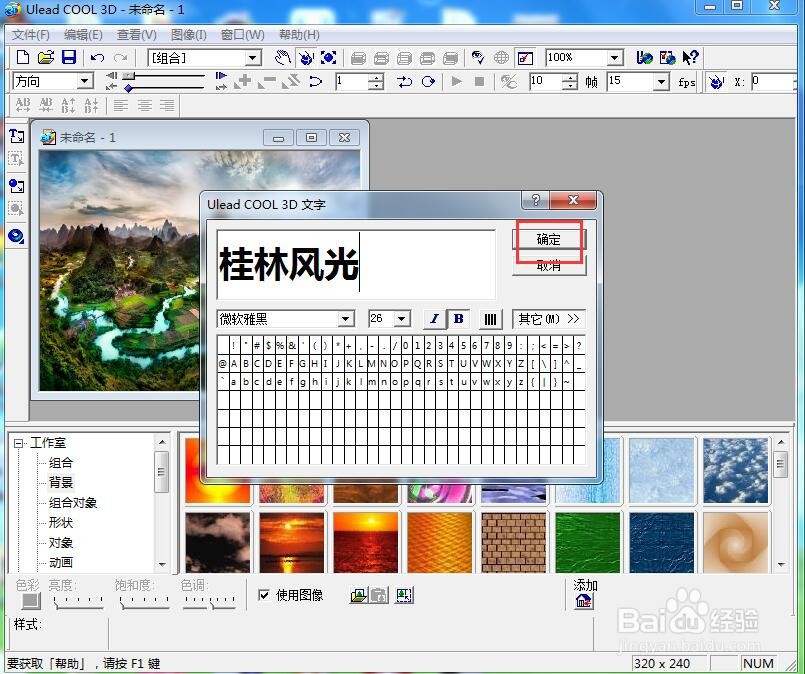The height and width of the screenshot is (674, 805).
Task: Select the brick wall background thumbnail
Action: pos(513,542)
